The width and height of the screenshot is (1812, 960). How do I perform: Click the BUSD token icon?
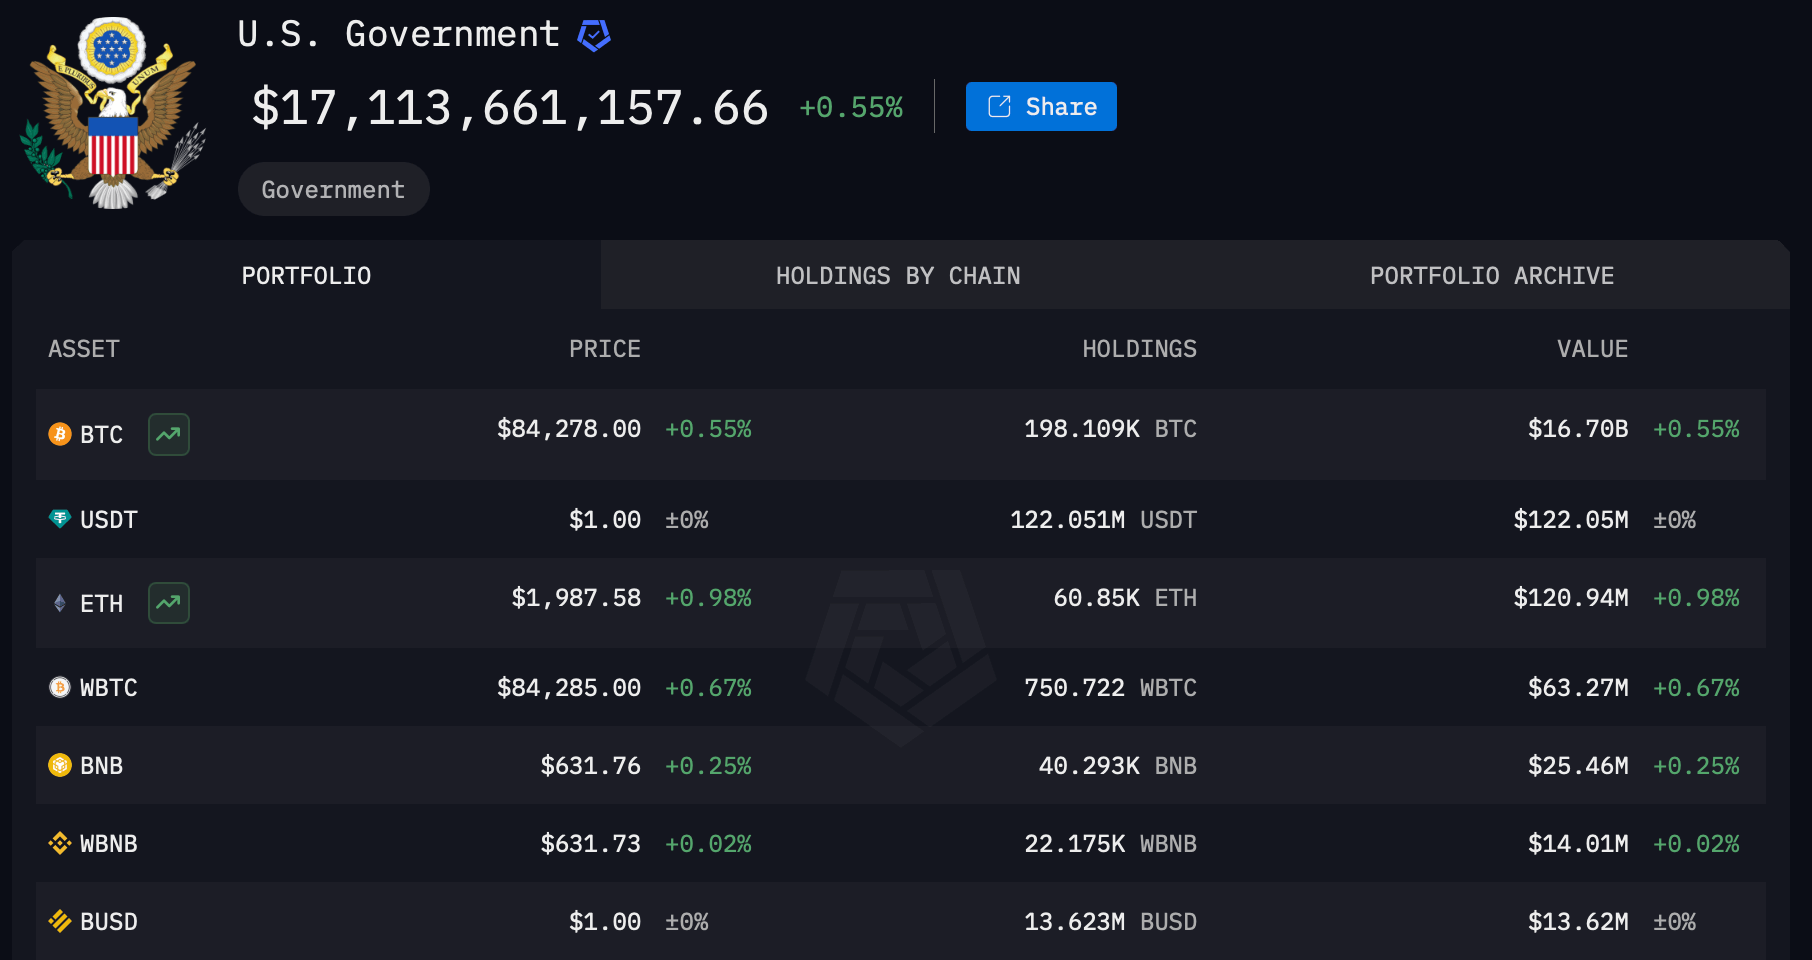point(60,921)
